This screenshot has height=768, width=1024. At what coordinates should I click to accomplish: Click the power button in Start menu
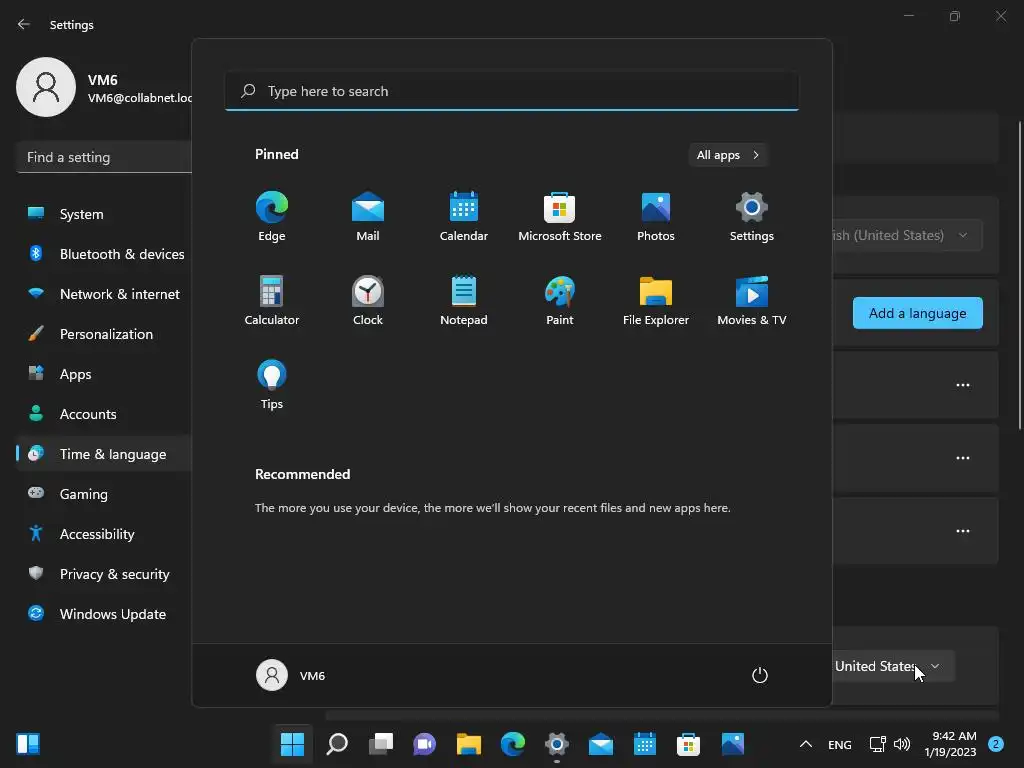[x=760, y=675]
